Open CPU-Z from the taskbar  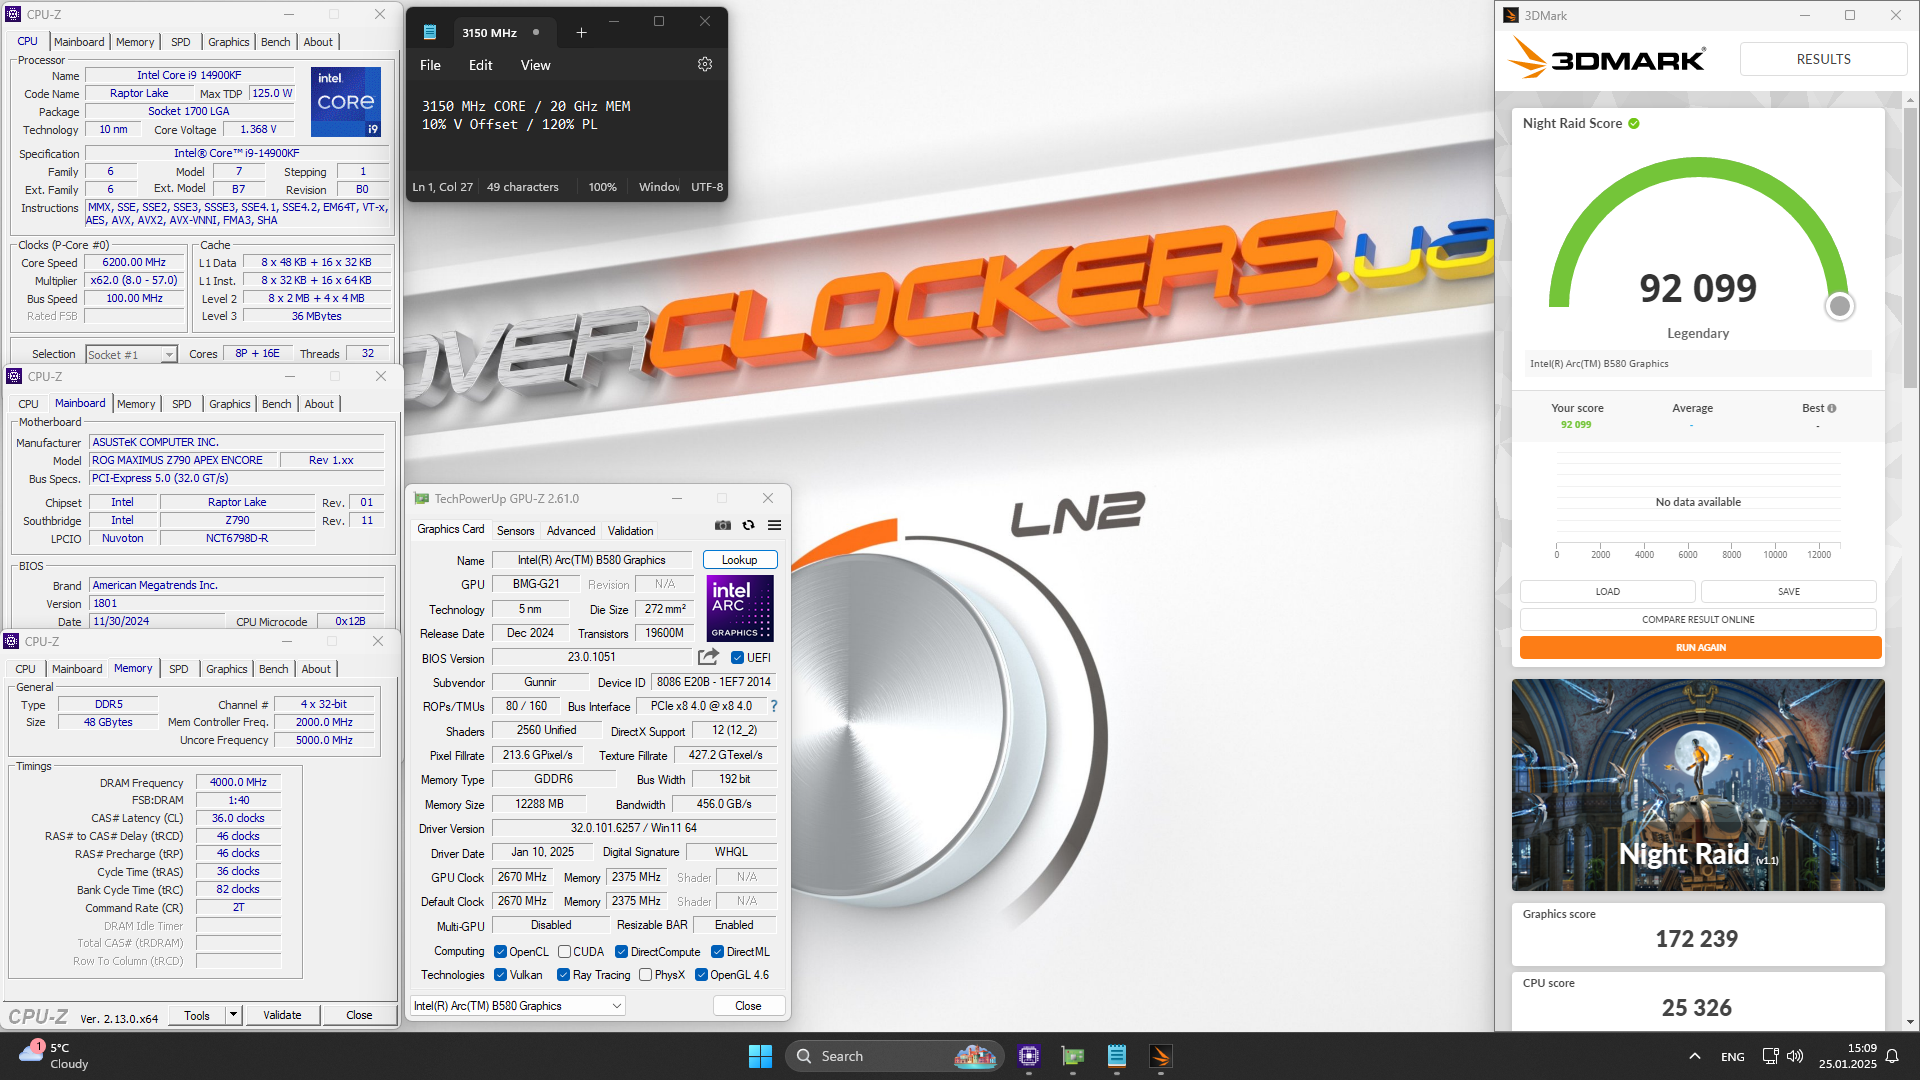coord(1029,1056)
